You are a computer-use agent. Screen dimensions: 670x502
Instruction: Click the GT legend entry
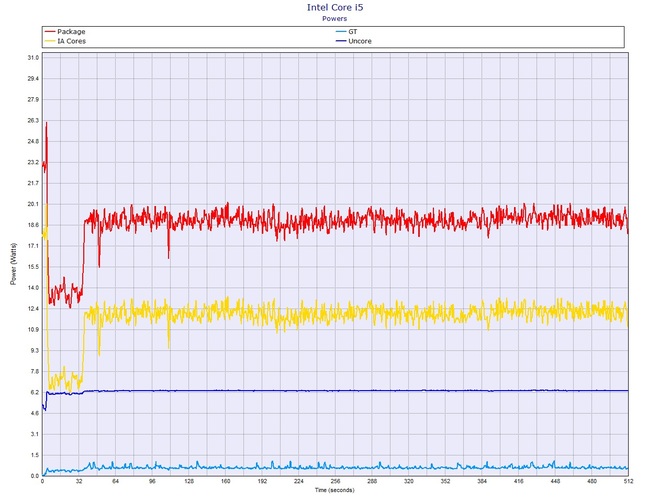click(347, 32)
